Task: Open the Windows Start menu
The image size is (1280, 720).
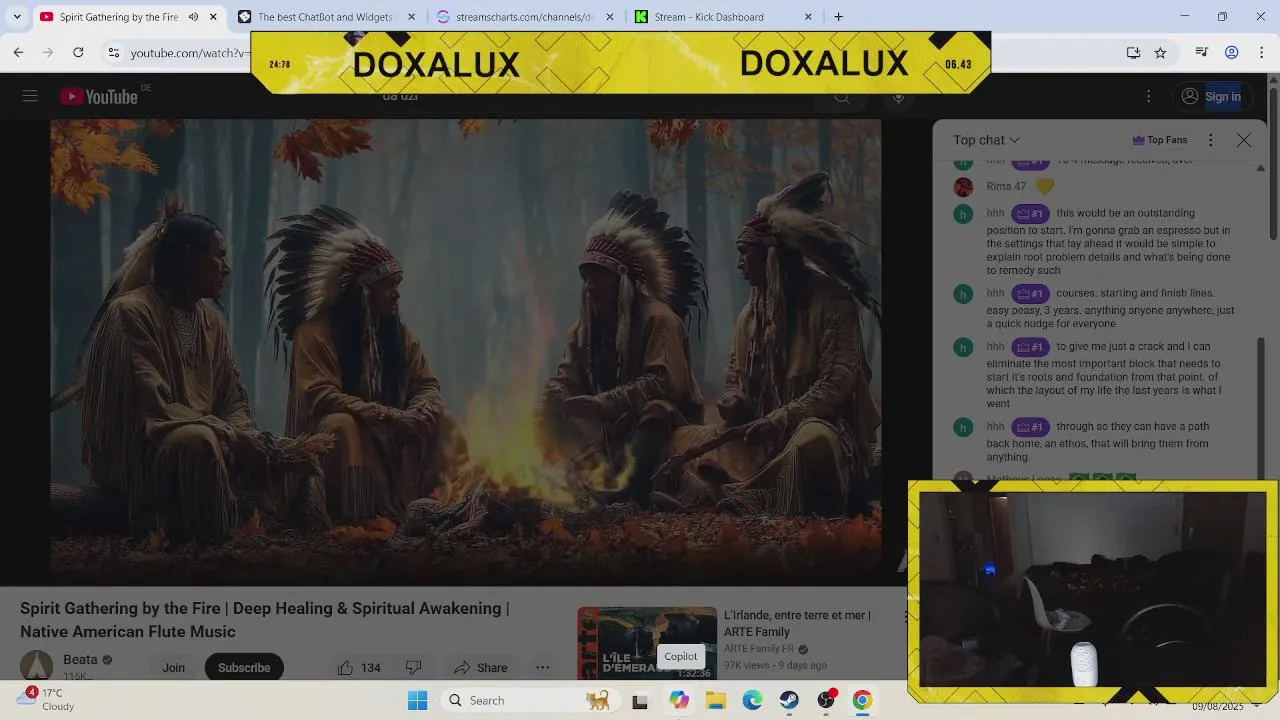Action: pos(417,700)
